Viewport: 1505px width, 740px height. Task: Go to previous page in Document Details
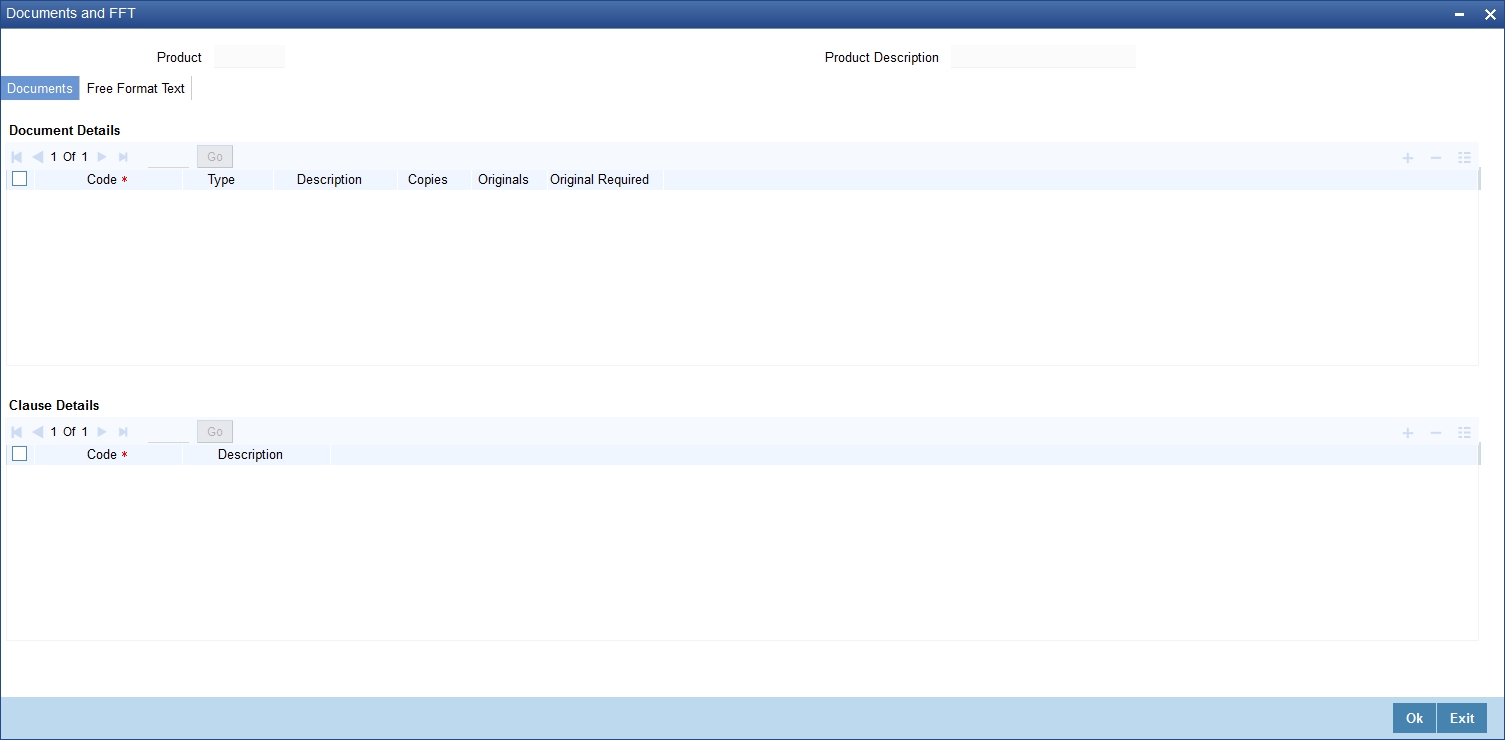pyautogui.click(x=38, y=157)
